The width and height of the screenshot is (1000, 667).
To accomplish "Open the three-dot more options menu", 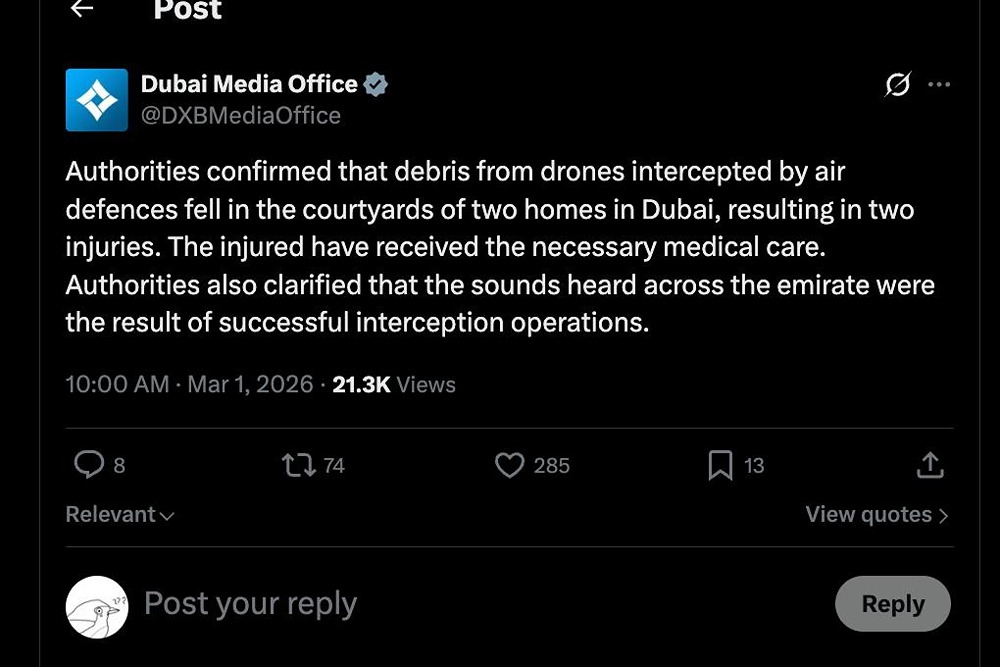I will 939,85.
